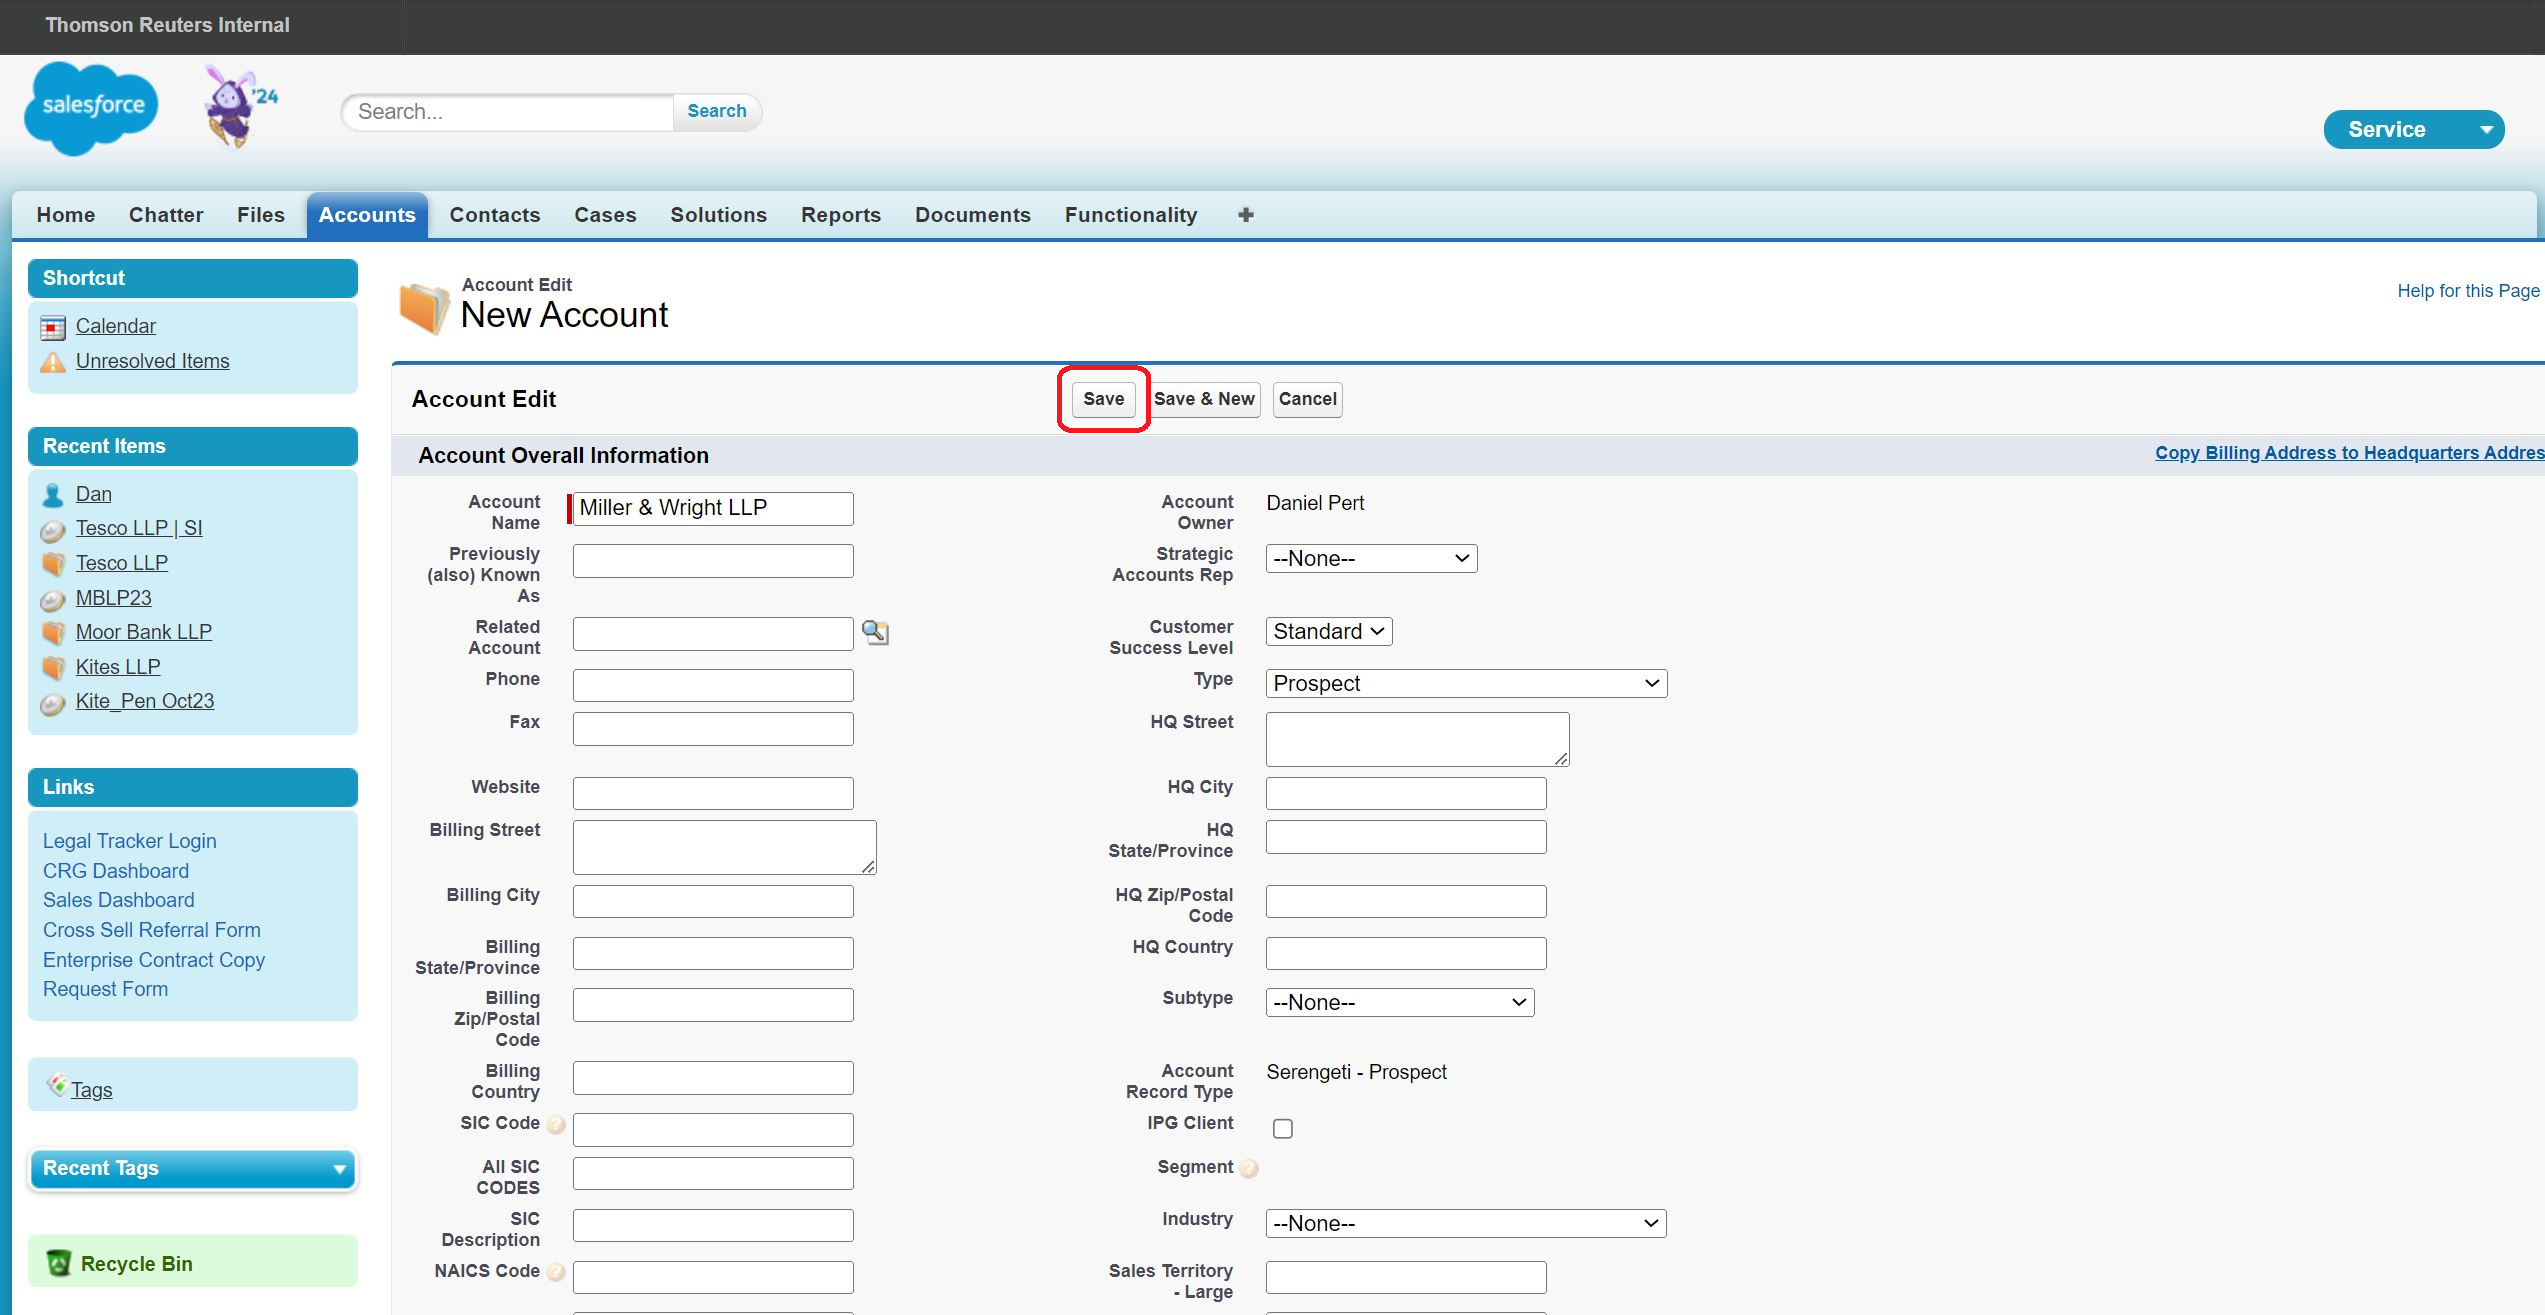The height and width of the screenshot is (1315, 2545).
Task: Click the HQ Street text area
Action: click(x=1418, y=739)
